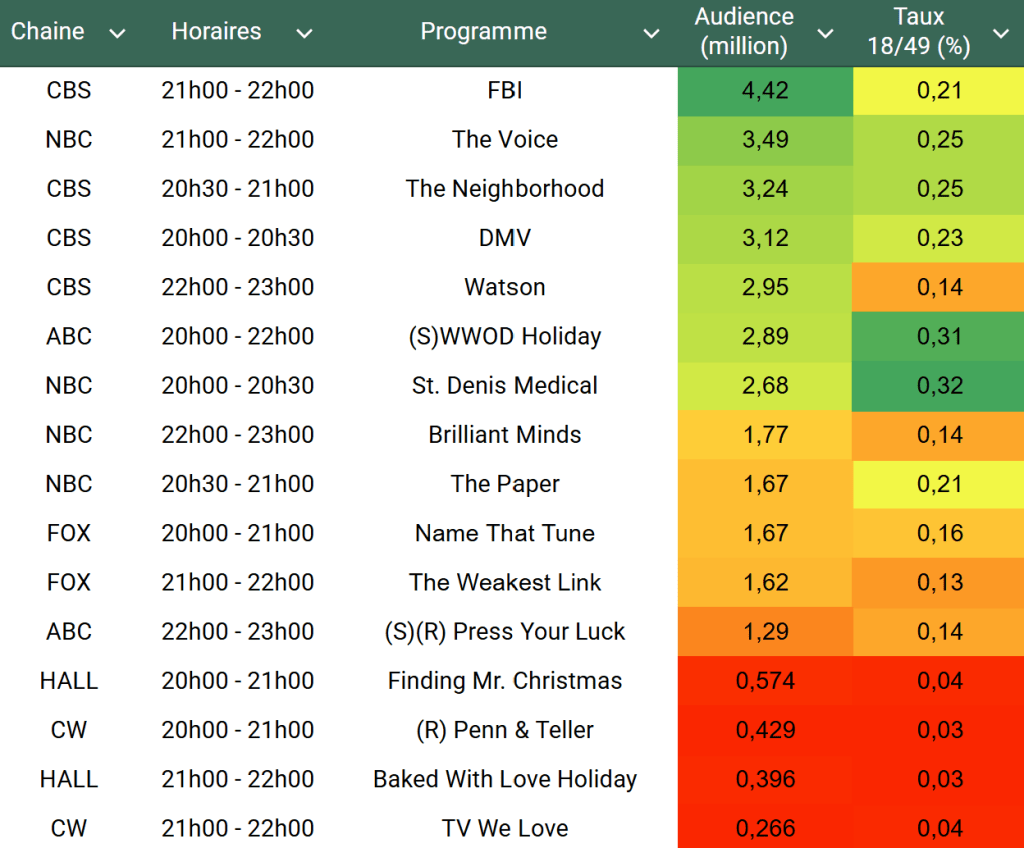The width and height of the screenshot is (1024, 848).
Task: Click the HALL channel cell for Baked With Love
Action: [69, 779]
